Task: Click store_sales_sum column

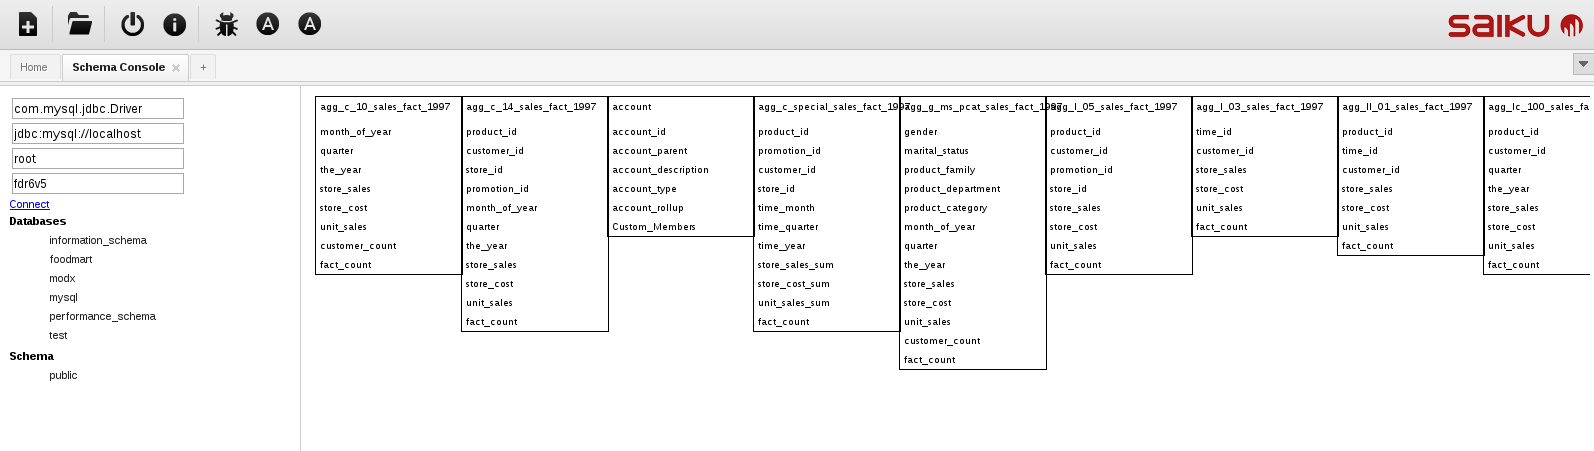Action: 796,265
